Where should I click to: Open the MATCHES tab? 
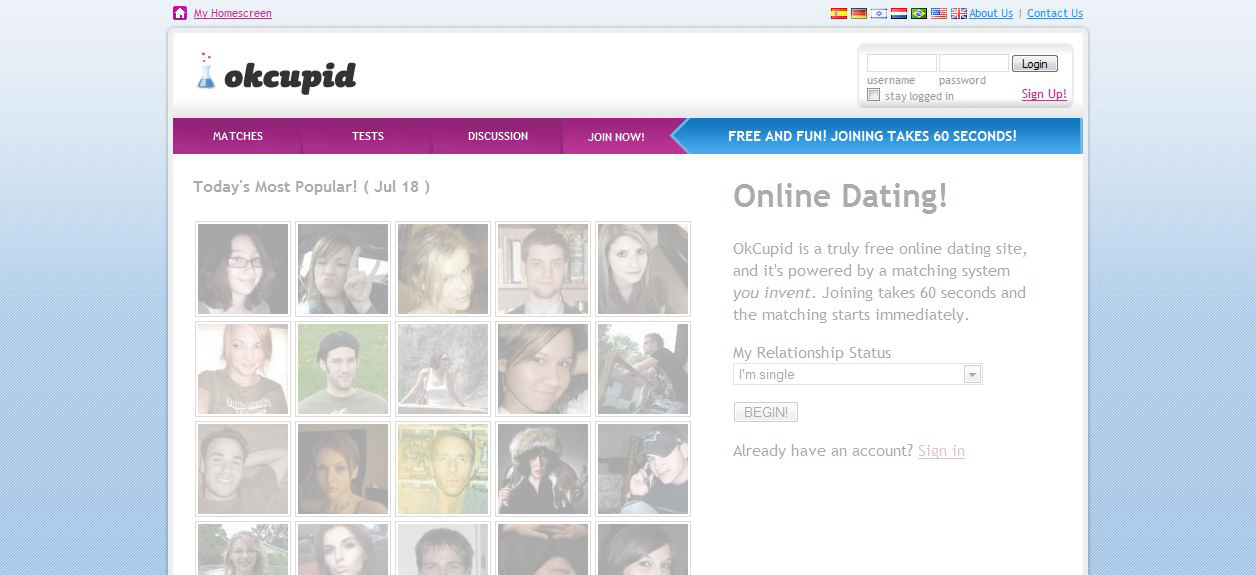[x=238, y=136]
